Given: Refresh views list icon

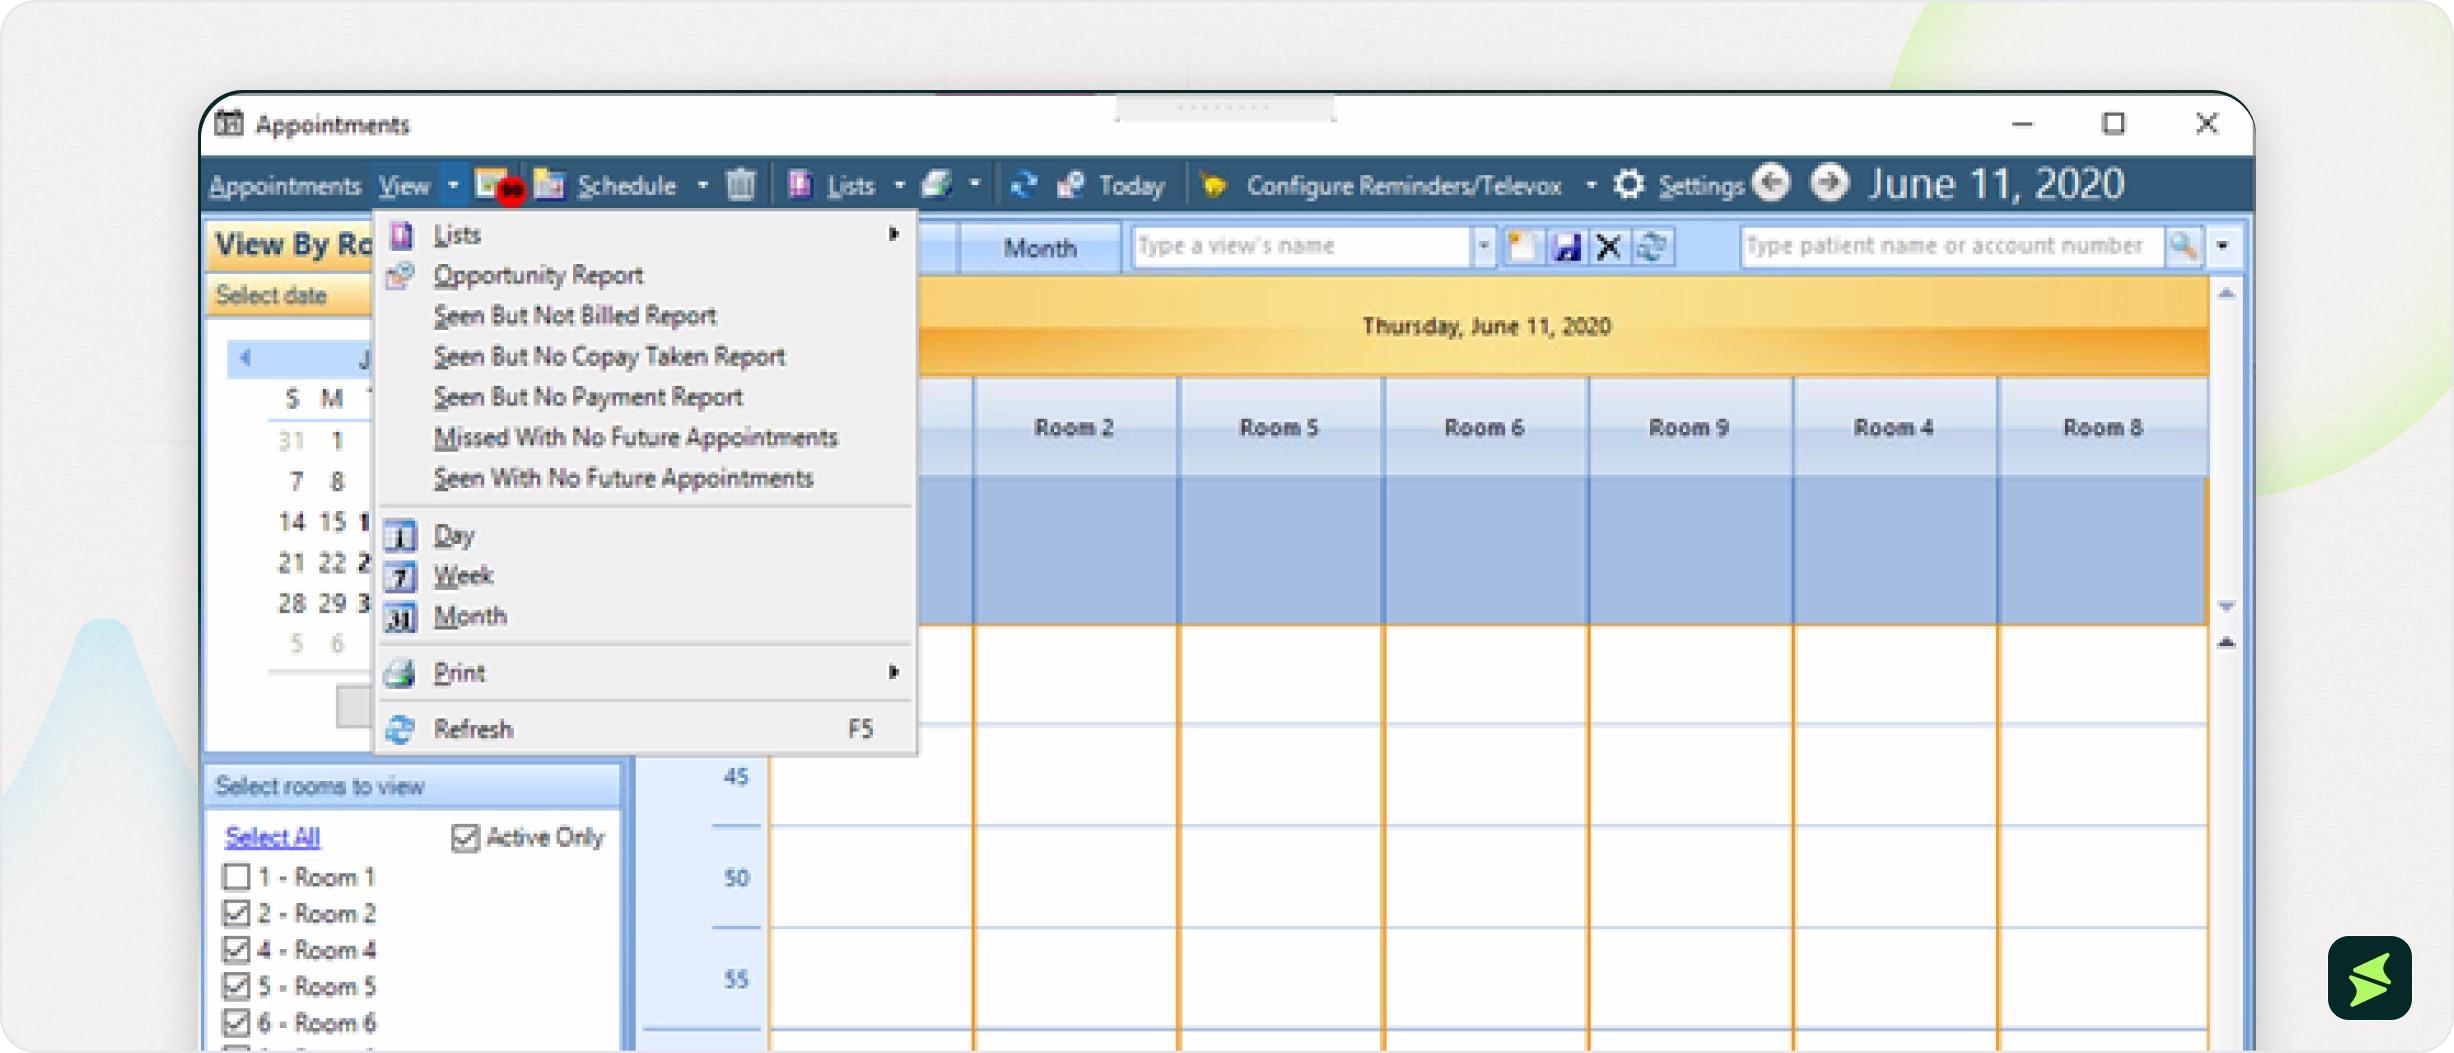Looking at the screenshot, I should click(x=1653, y=246).
